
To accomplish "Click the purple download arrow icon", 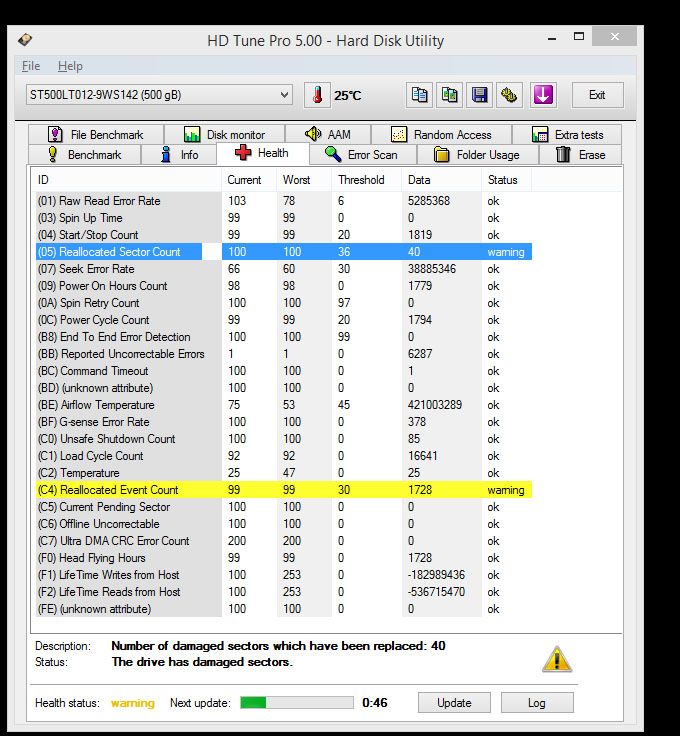I will 543,95.
